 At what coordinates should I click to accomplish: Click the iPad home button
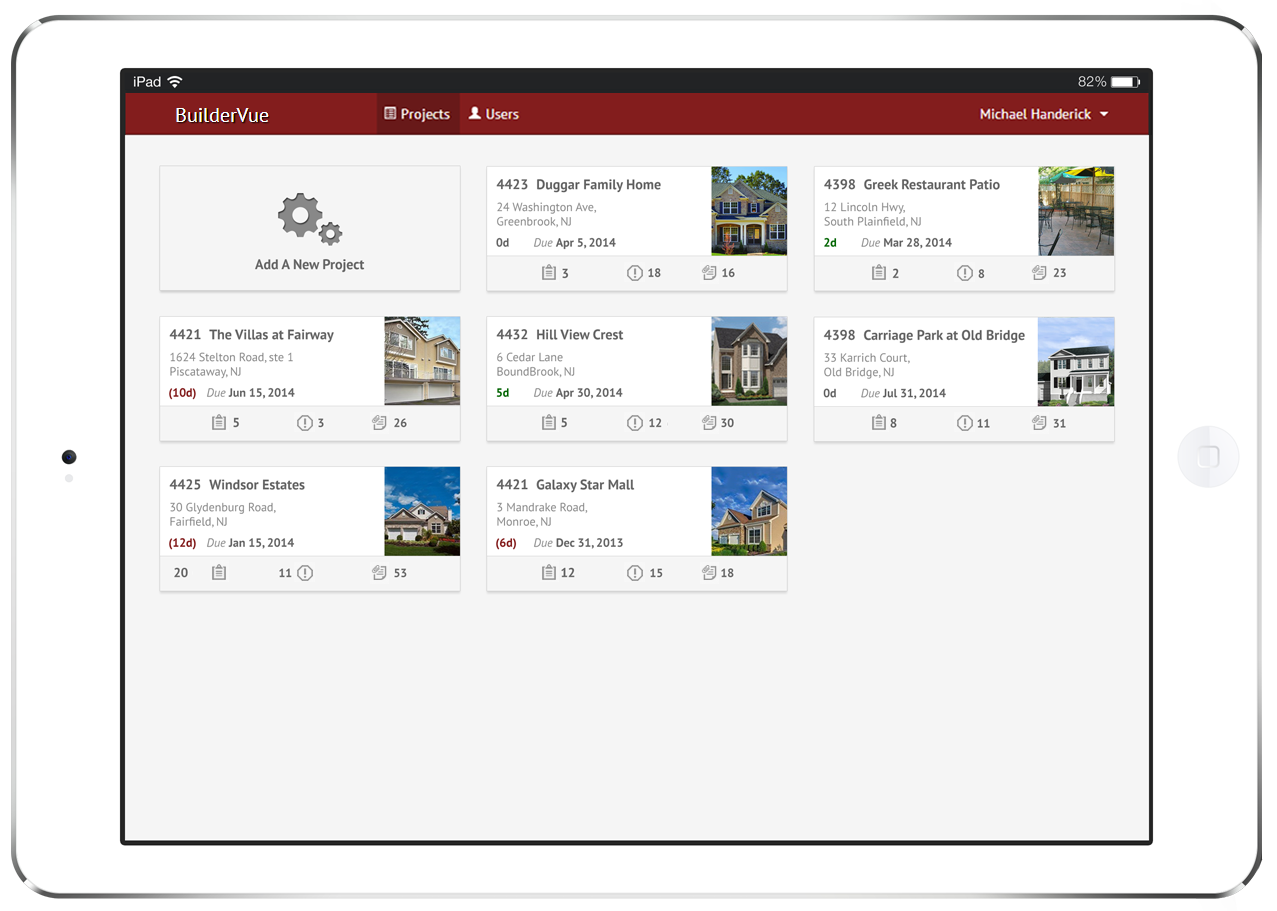[1208, 457]
